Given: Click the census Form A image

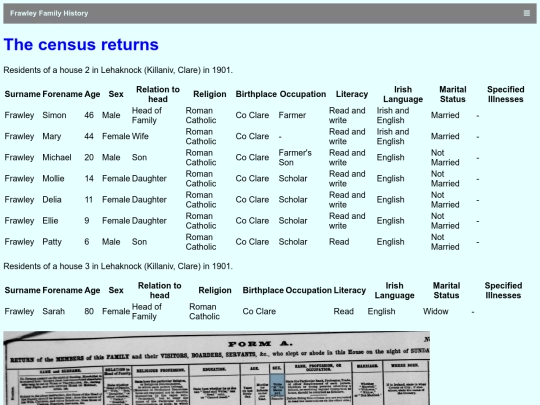Looking at the screenshot, I should click(217, 368).
